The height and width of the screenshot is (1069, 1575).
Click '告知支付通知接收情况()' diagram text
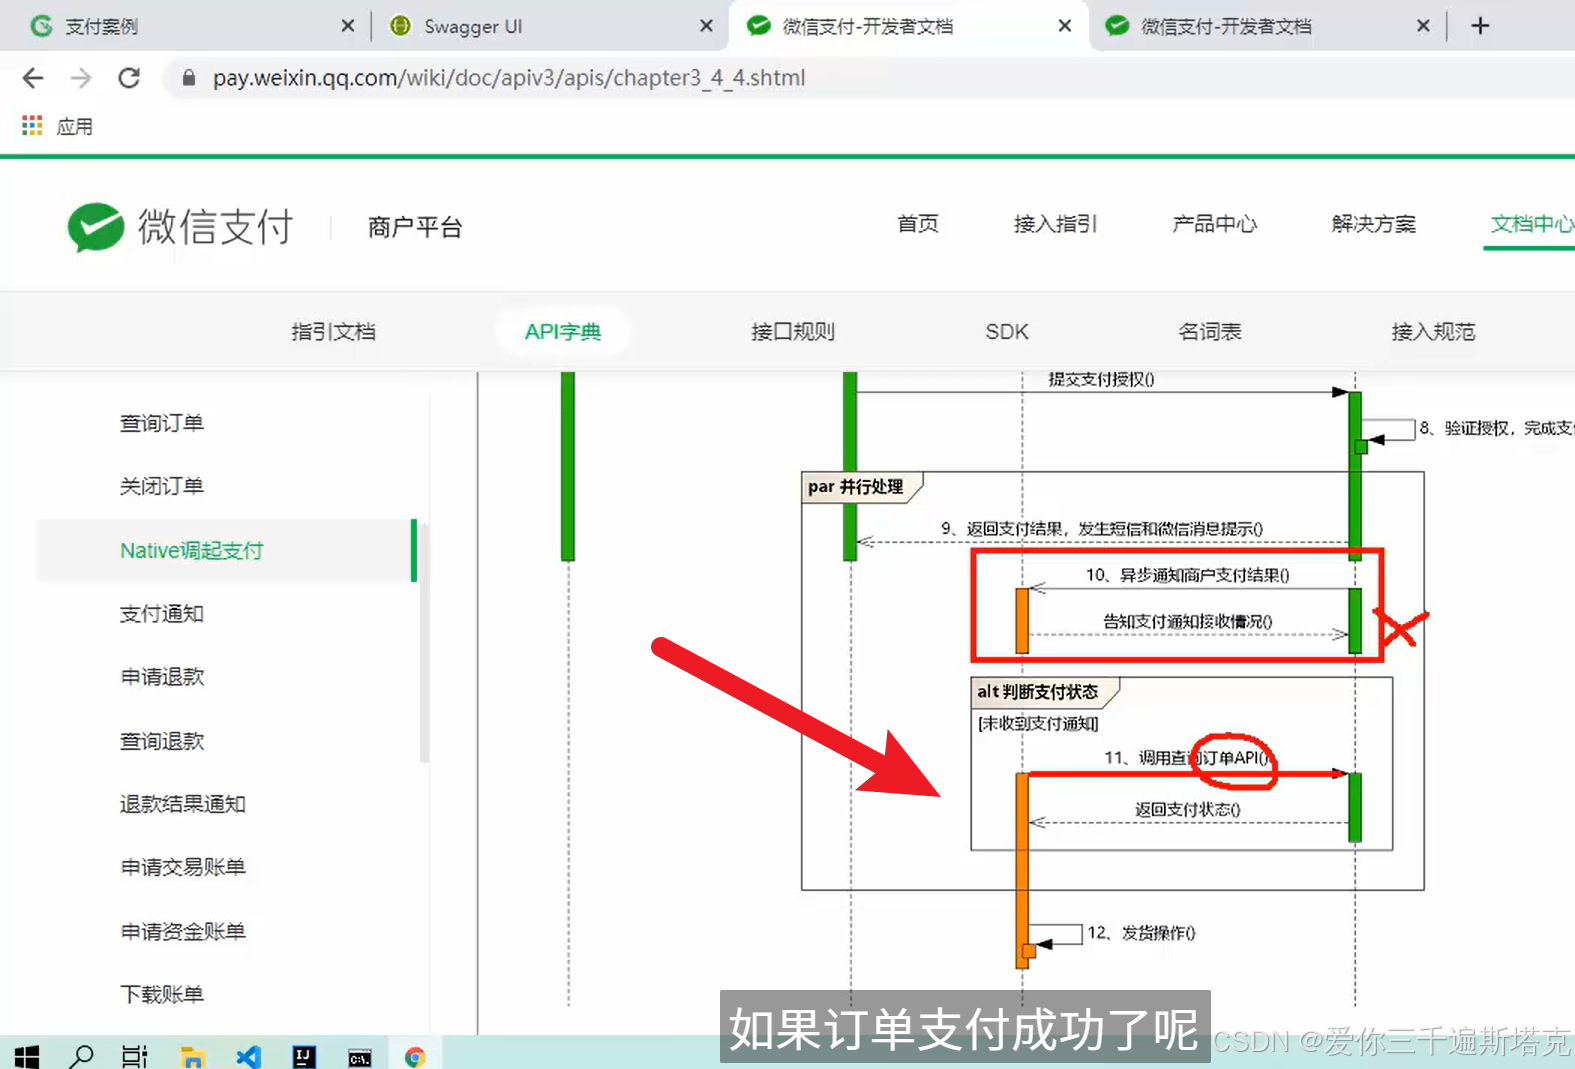click(x=1187, y=622)
